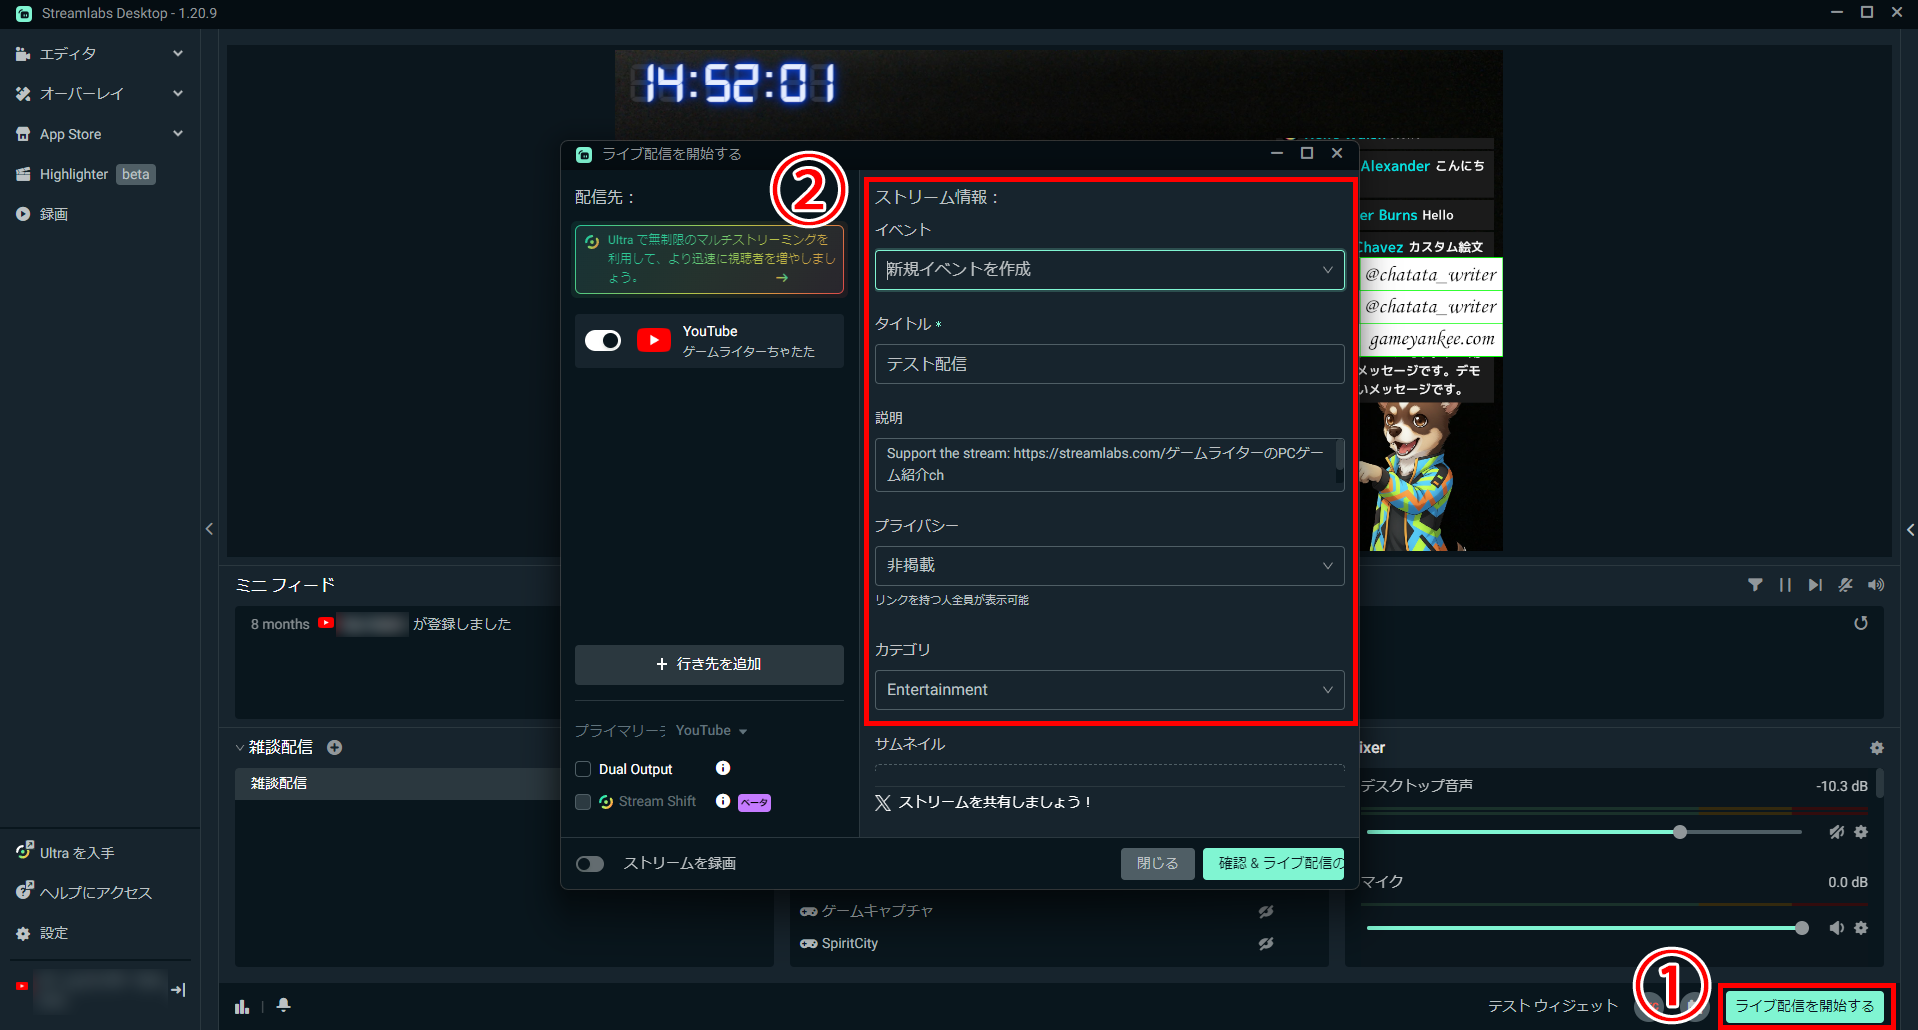Open the カテゴリ Entertainment dropdown
The width and height of the screenshot is (1918, 1030).
1109,690
